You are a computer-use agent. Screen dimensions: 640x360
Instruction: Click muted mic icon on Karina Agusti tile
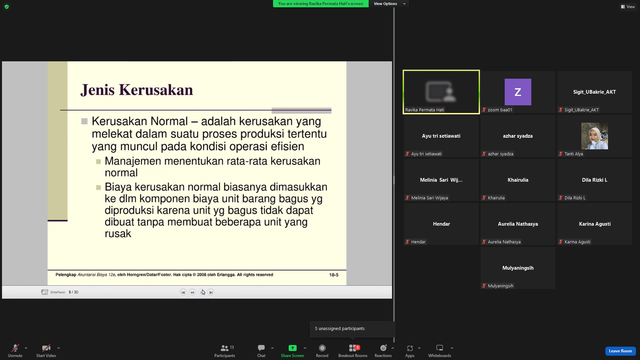tap(561, 242)
